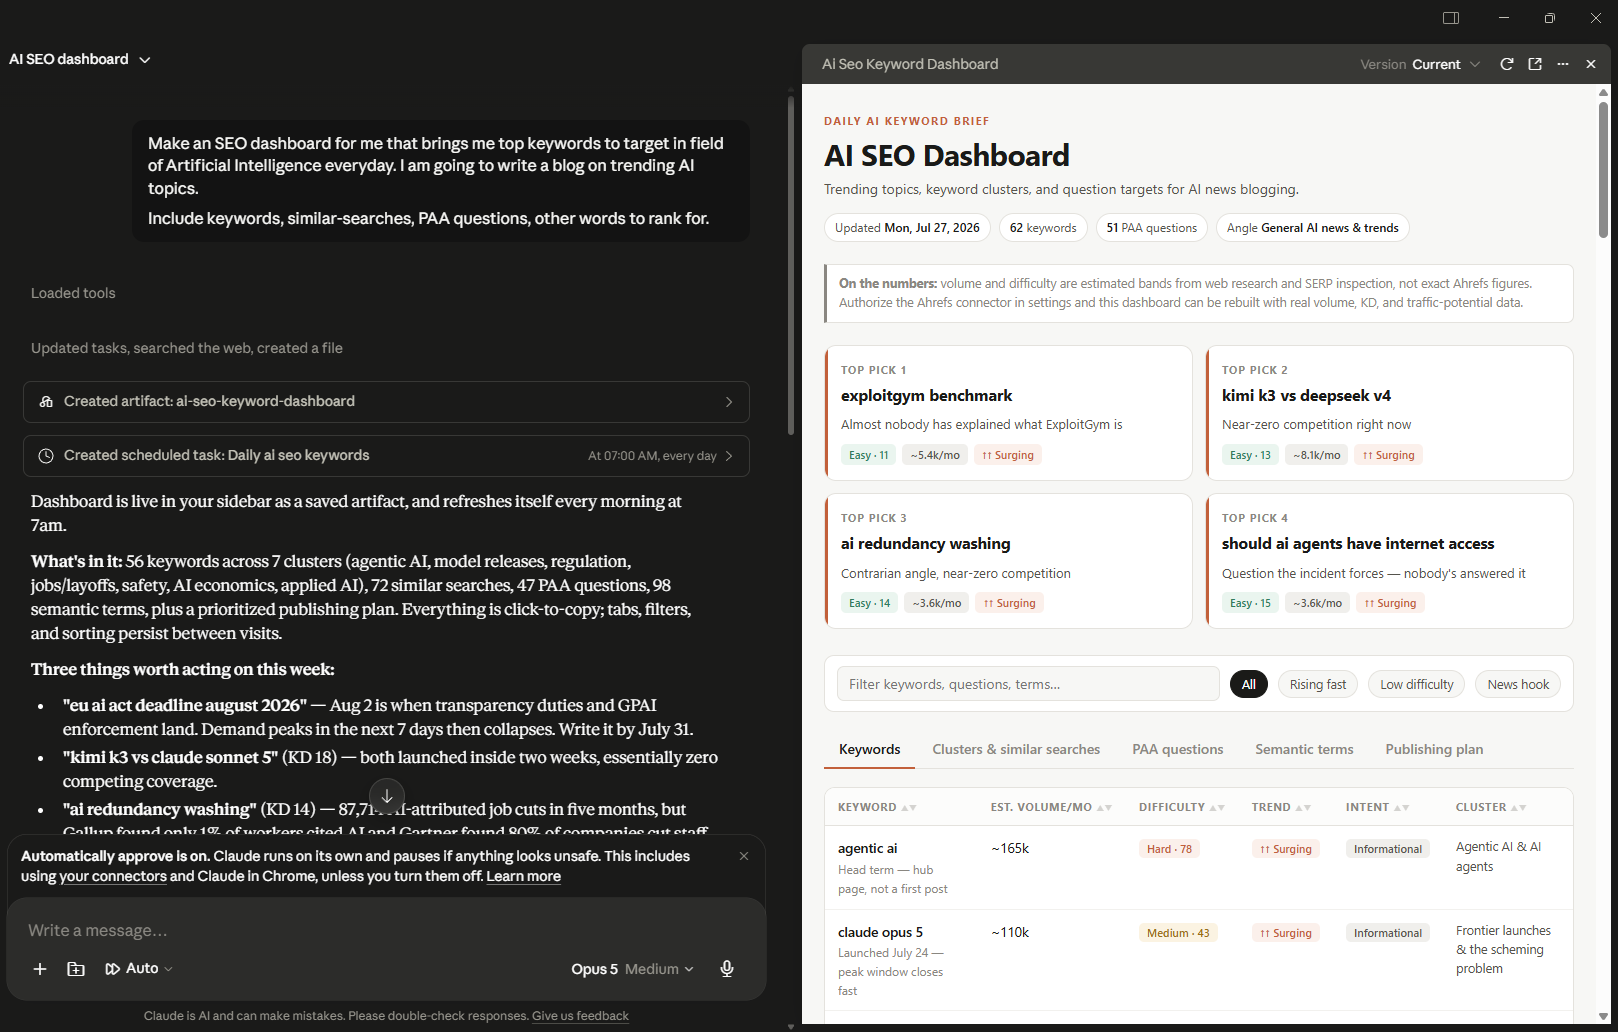This screenshot has height=1032, width=1618.
Task: Refresh the artifact preview
Action: point(1507,64)
